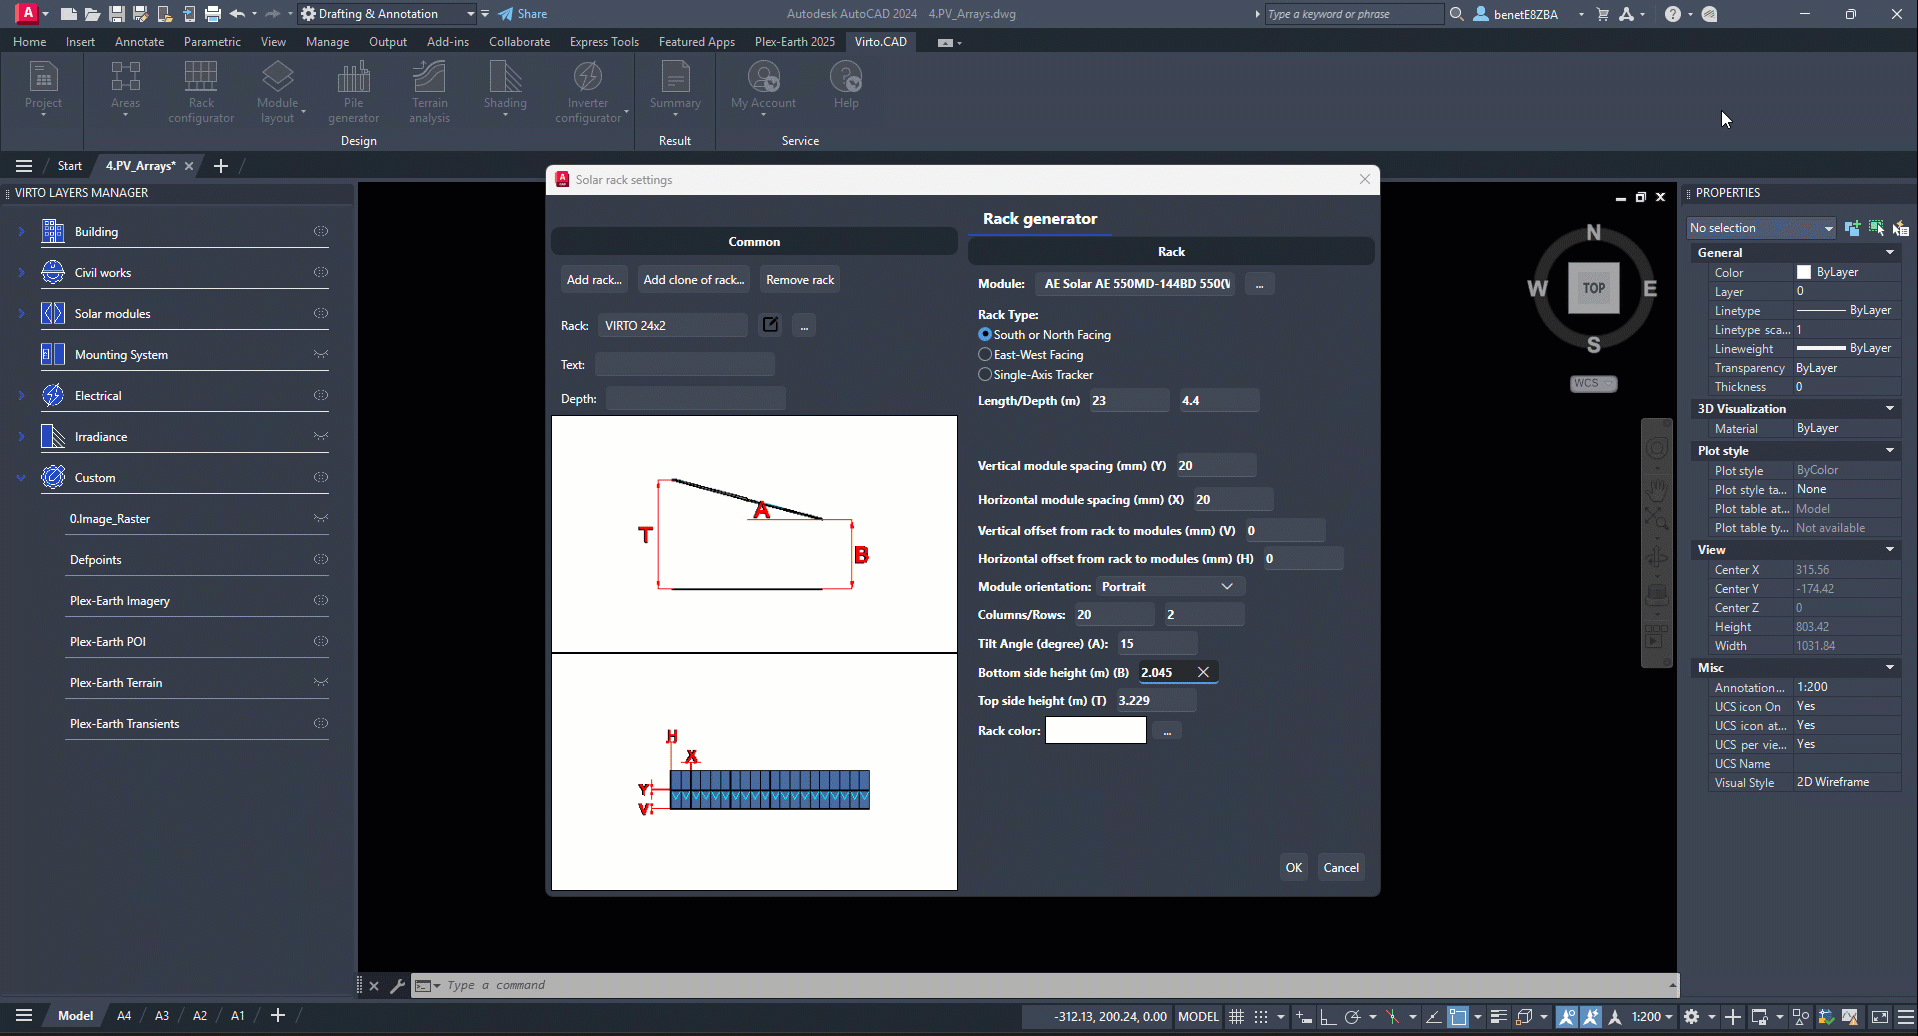Viewport: 1918px width, 1036px height.
Task: Open the Drafting & Annotation workspace dropdown
Action: click(x=388, y=14)
